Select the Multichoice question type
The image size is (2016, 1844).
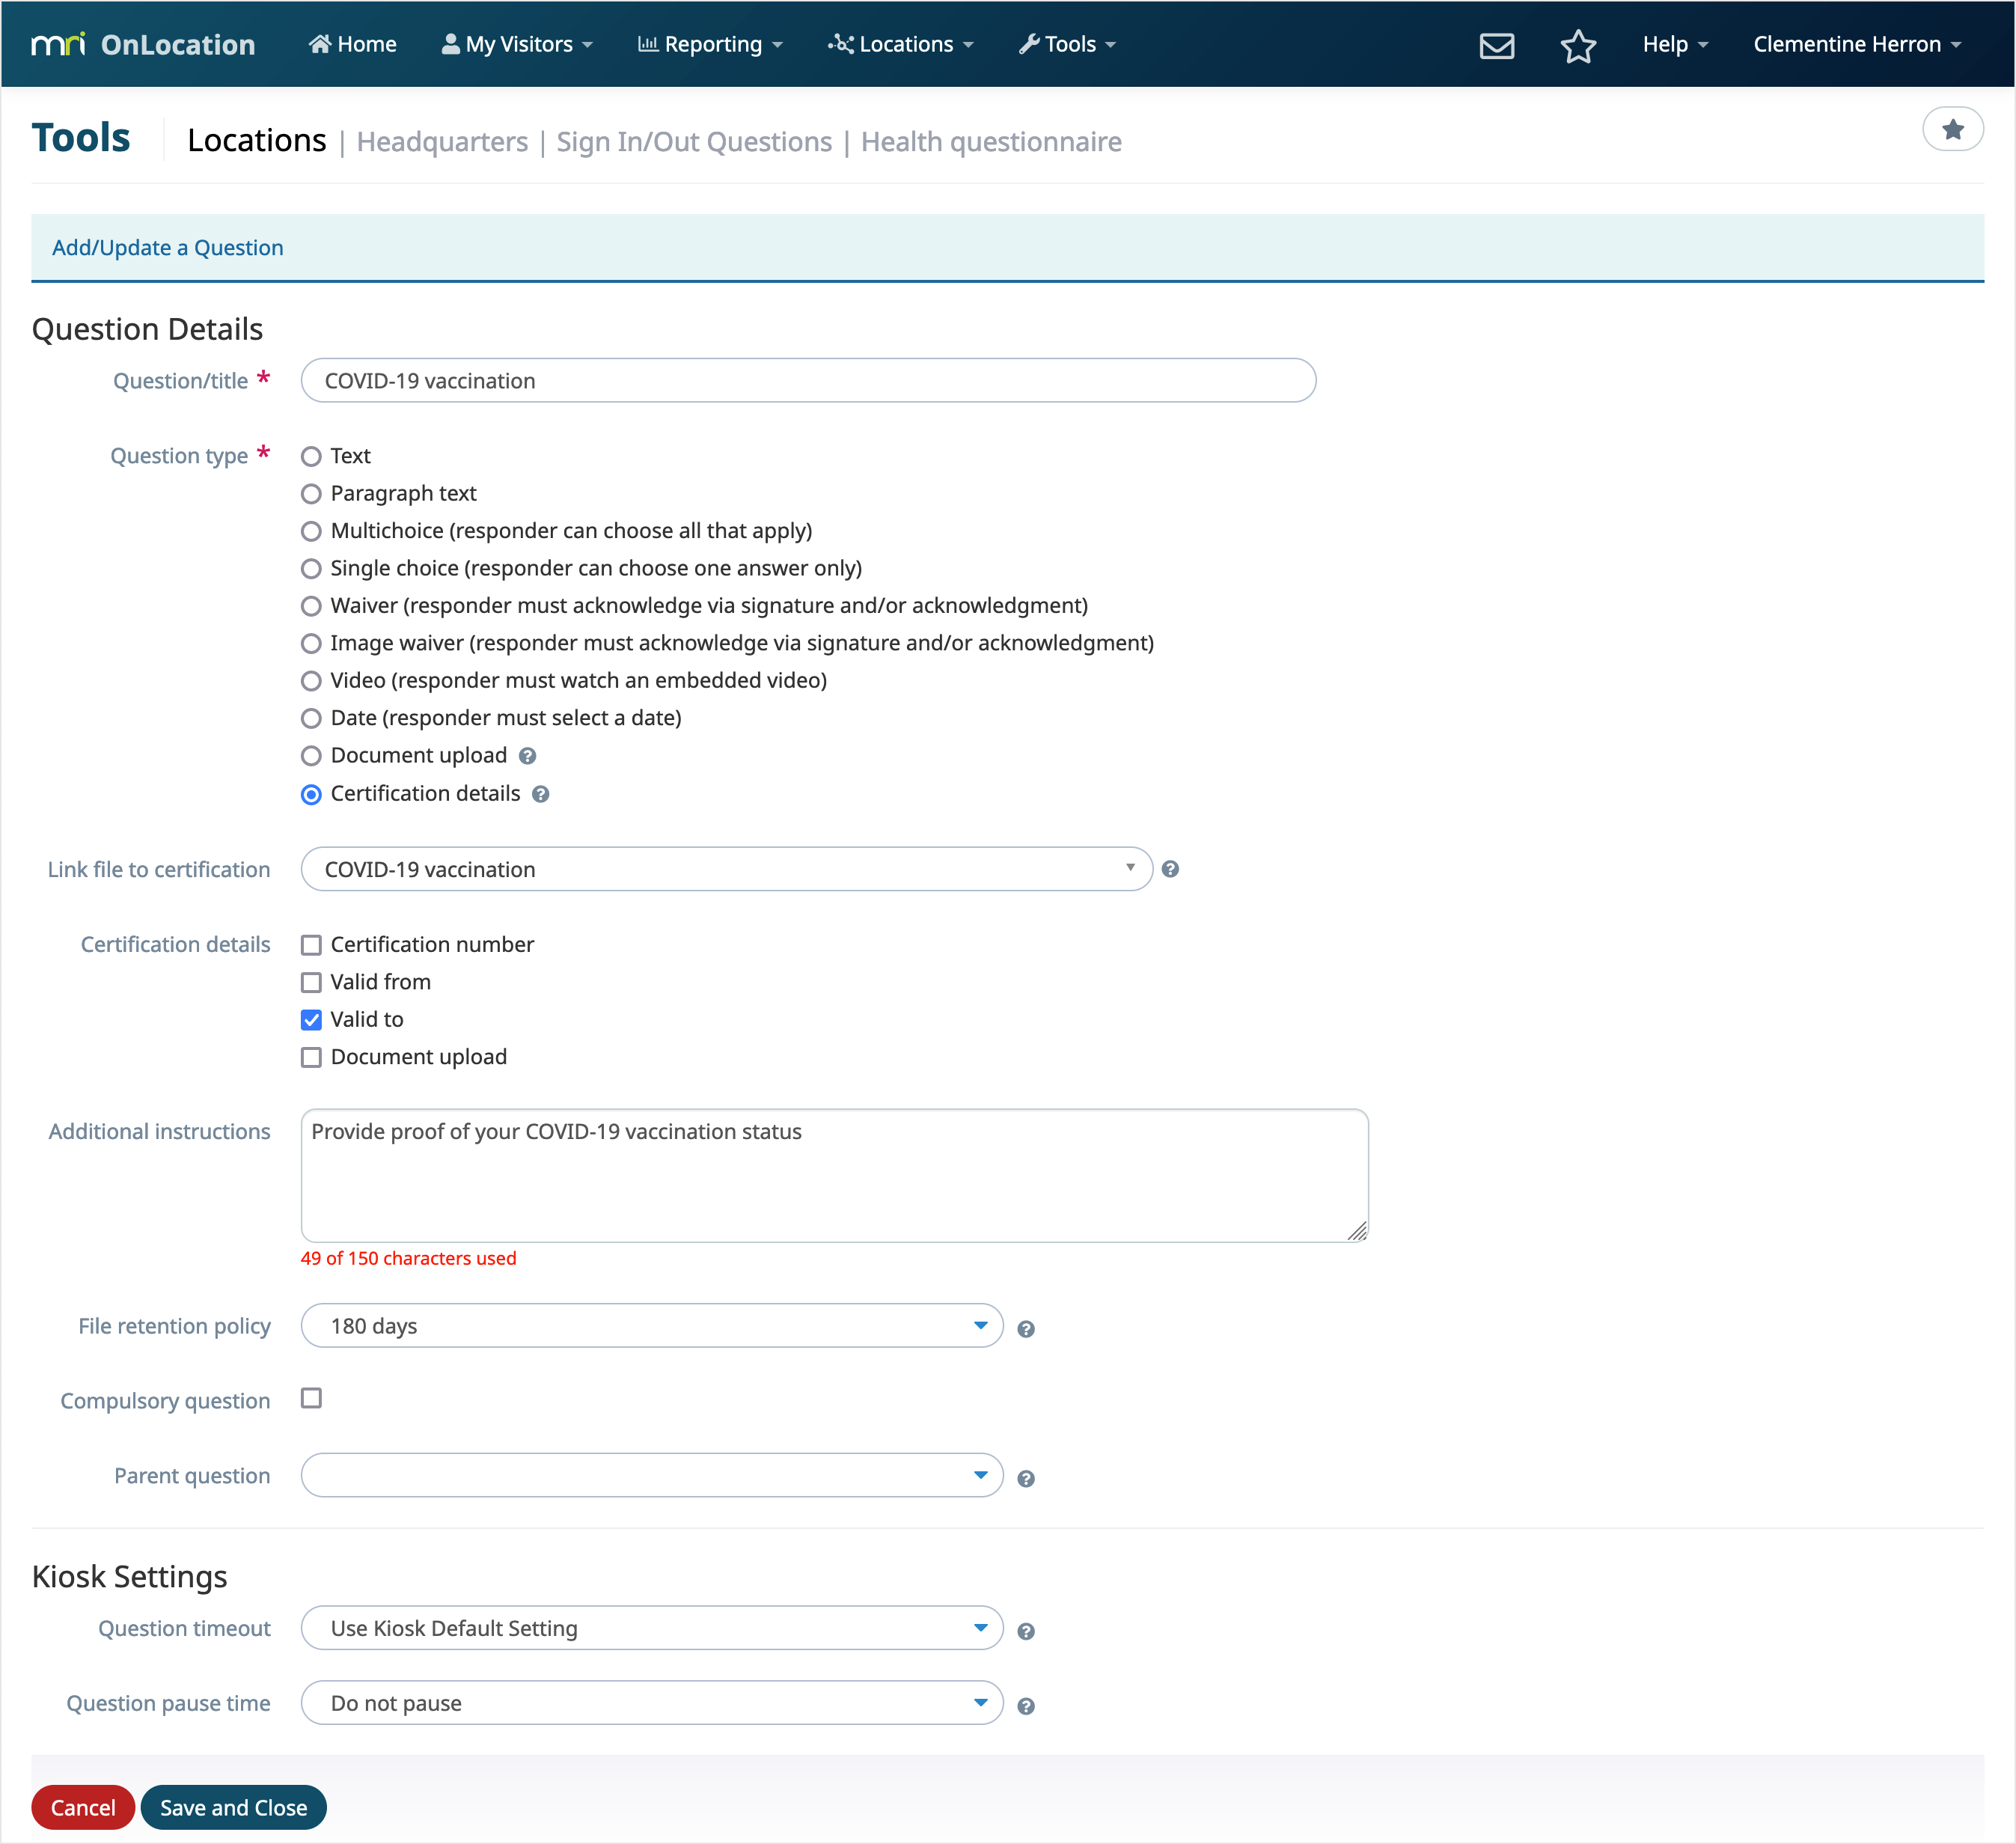(x=311, y=531)
